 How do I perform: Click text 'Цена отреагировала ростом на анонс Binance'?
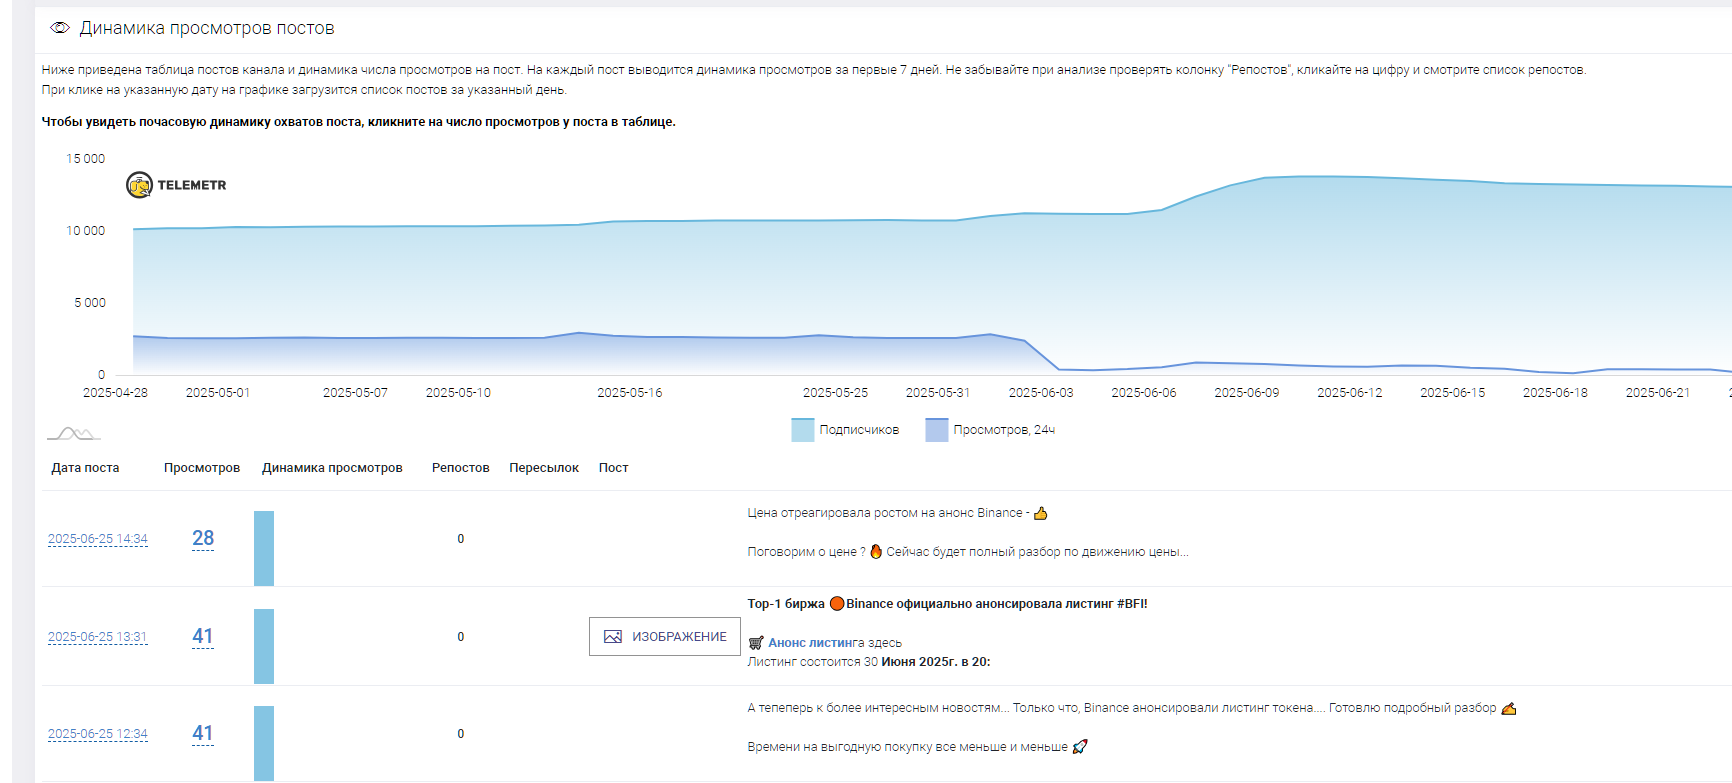pos(885,513)
